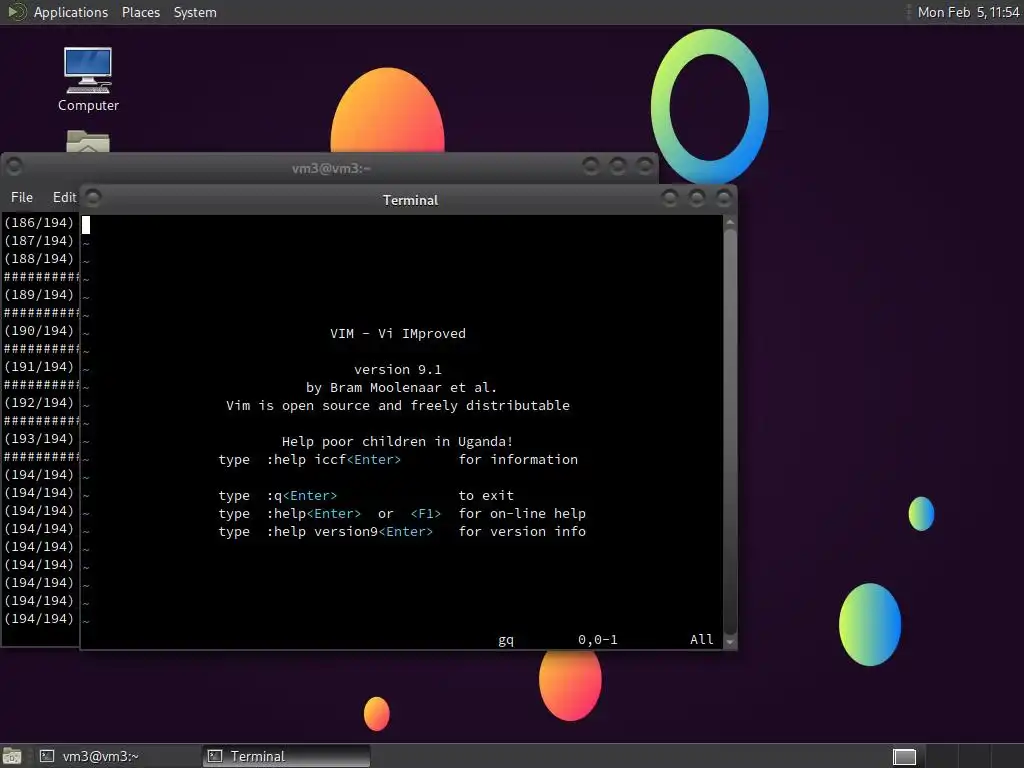Click the 'All' scroll indicator in Vim
Screen dimensions: 1024x768
pyautogui.click(x=702, y=640)
